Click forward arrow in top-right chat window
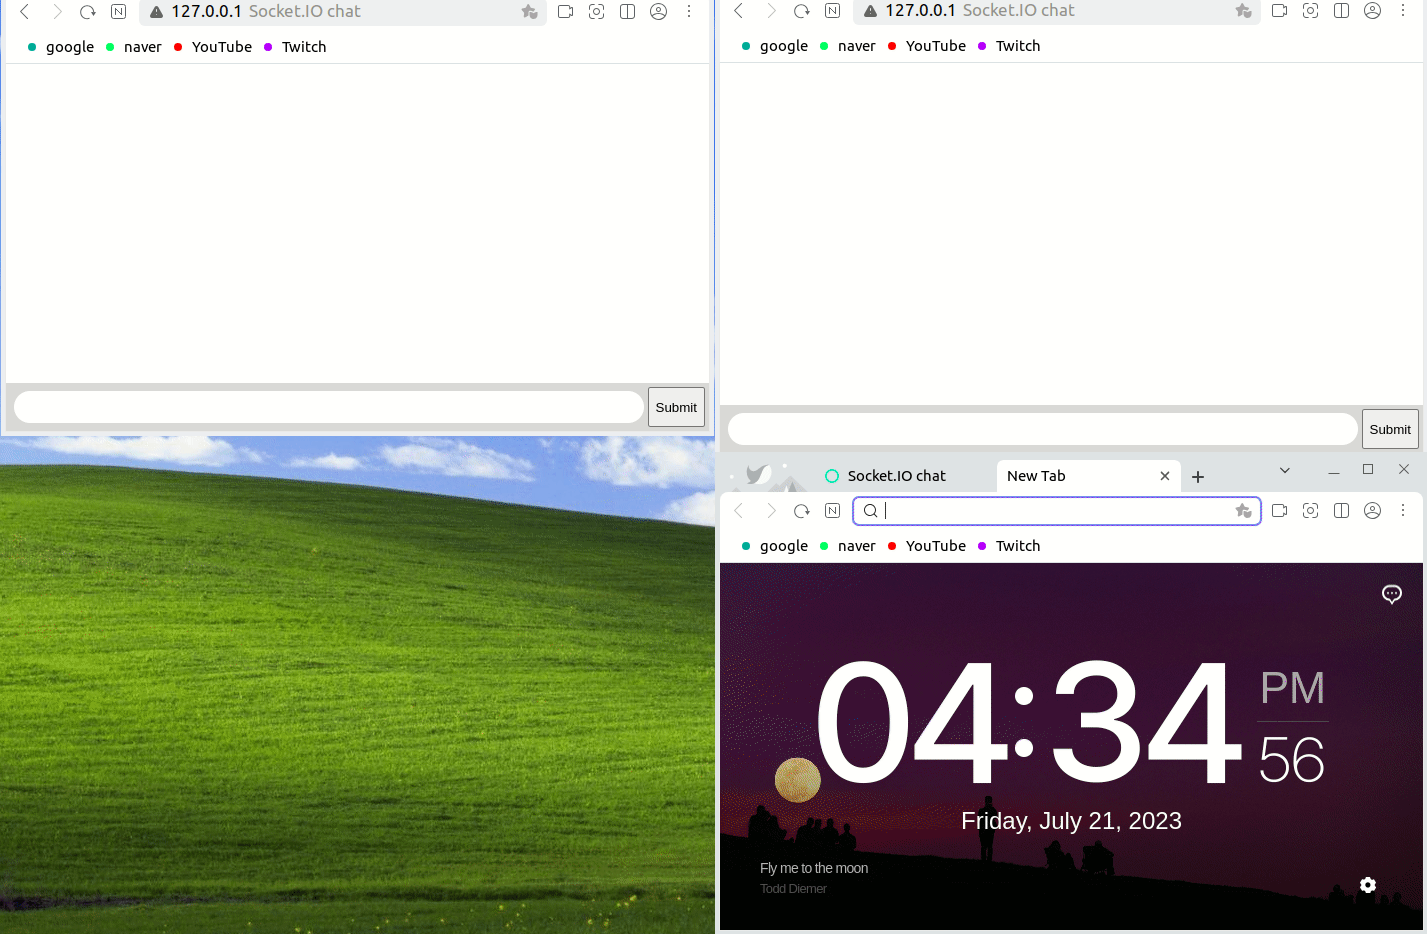This screenshot has height=934, width=1427. [x=771, y=11]
